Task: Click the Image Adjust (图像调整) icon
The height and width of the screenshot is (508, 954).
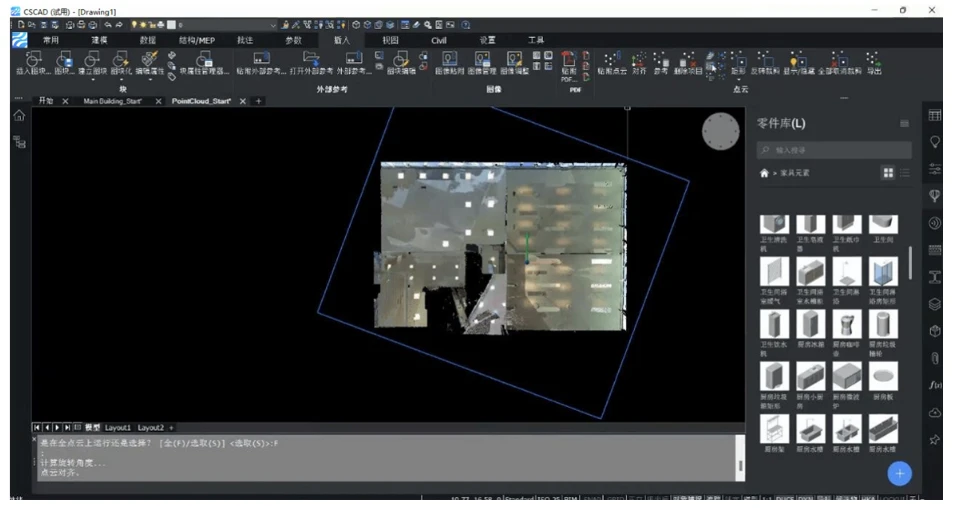Action: coord(514,59)
